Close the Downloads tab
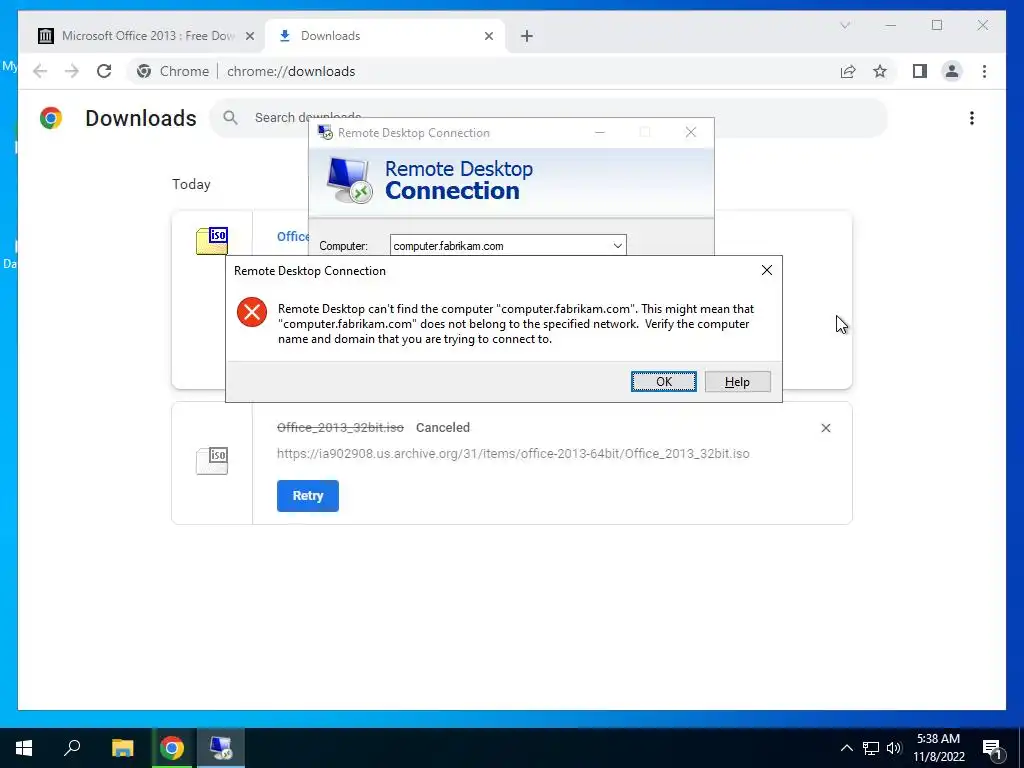This screenshot has height=768, width=1024. tap(488, 37)
